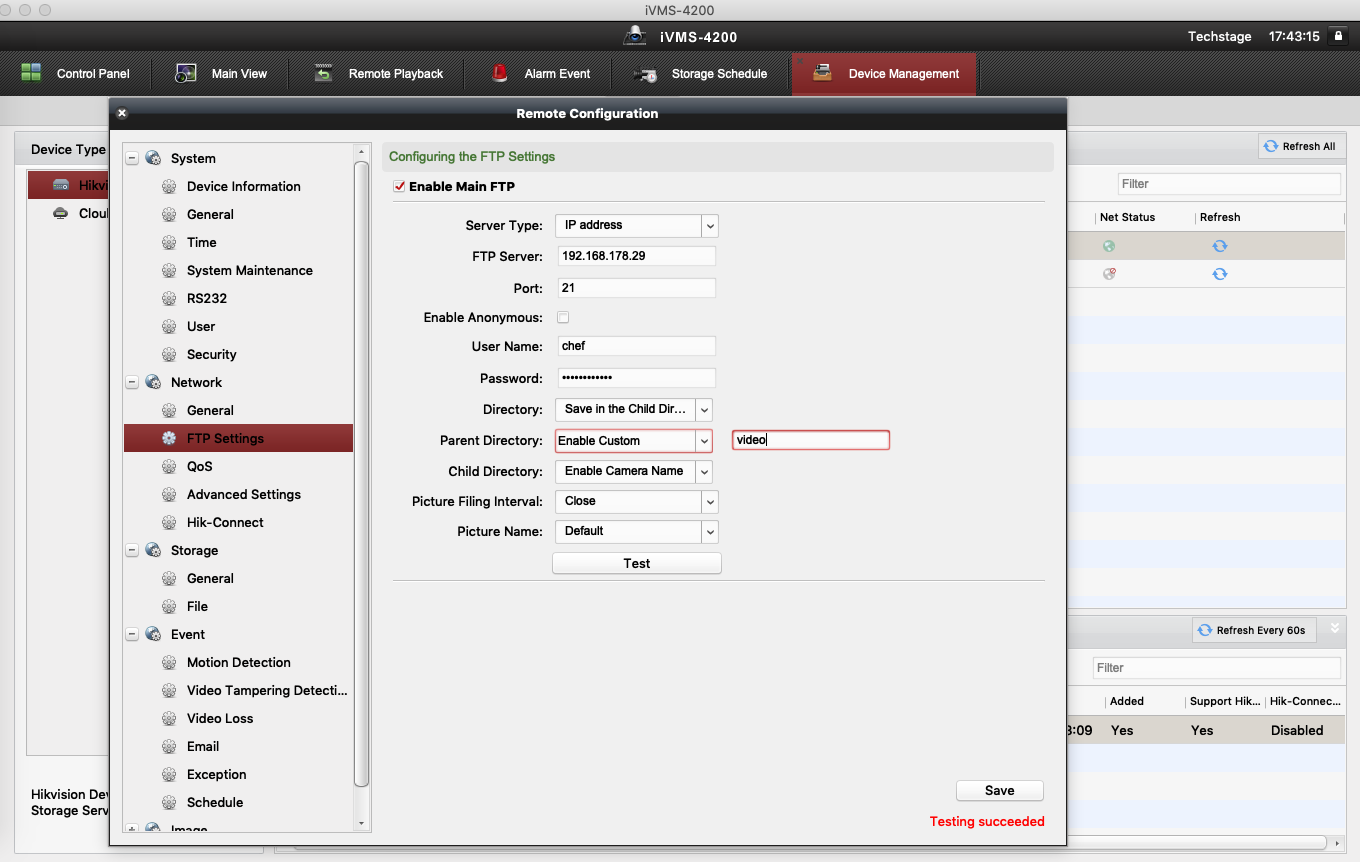Click the gear icon next to Motion Detection
The image size is (1360, 862).
click(x=169, y=662)
